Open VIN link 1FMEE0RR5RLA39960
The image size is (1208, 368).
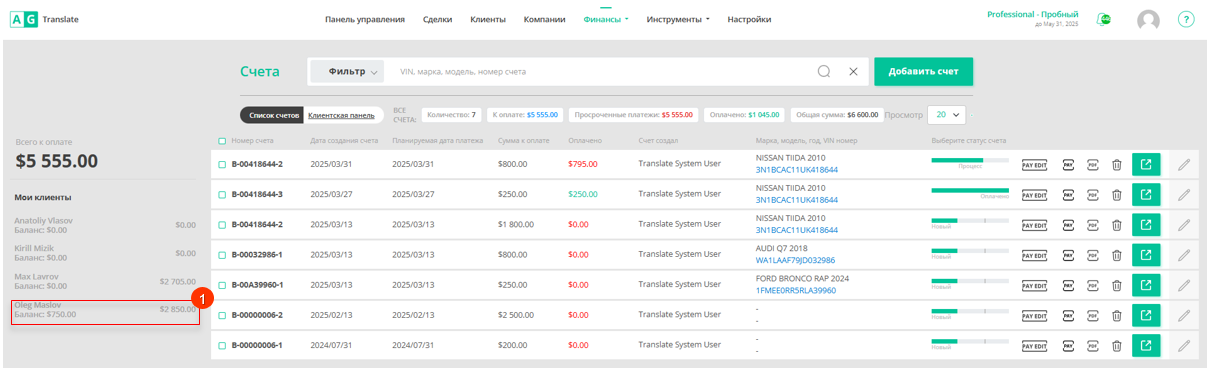(796, 290)
